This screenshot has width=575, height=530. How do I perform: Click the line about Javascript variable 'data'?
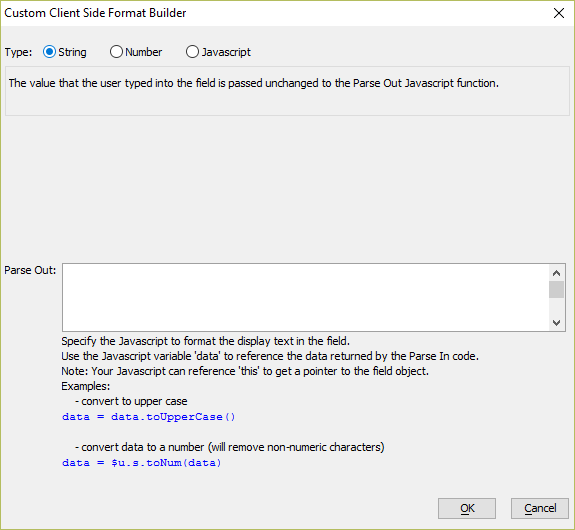270,356
